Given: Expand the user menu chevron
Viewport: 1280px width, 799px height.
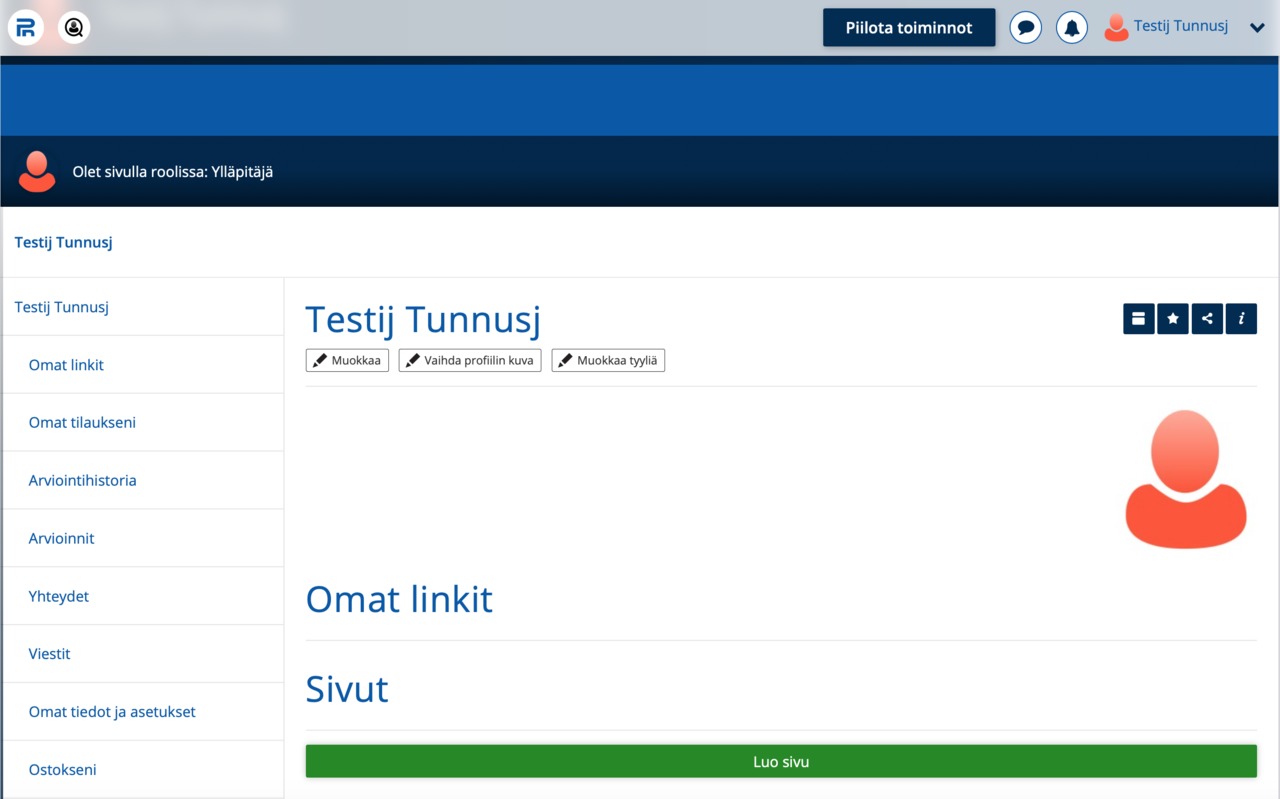Looking at the screenshot, I should pyautogui.click(x=1257, y=28).
